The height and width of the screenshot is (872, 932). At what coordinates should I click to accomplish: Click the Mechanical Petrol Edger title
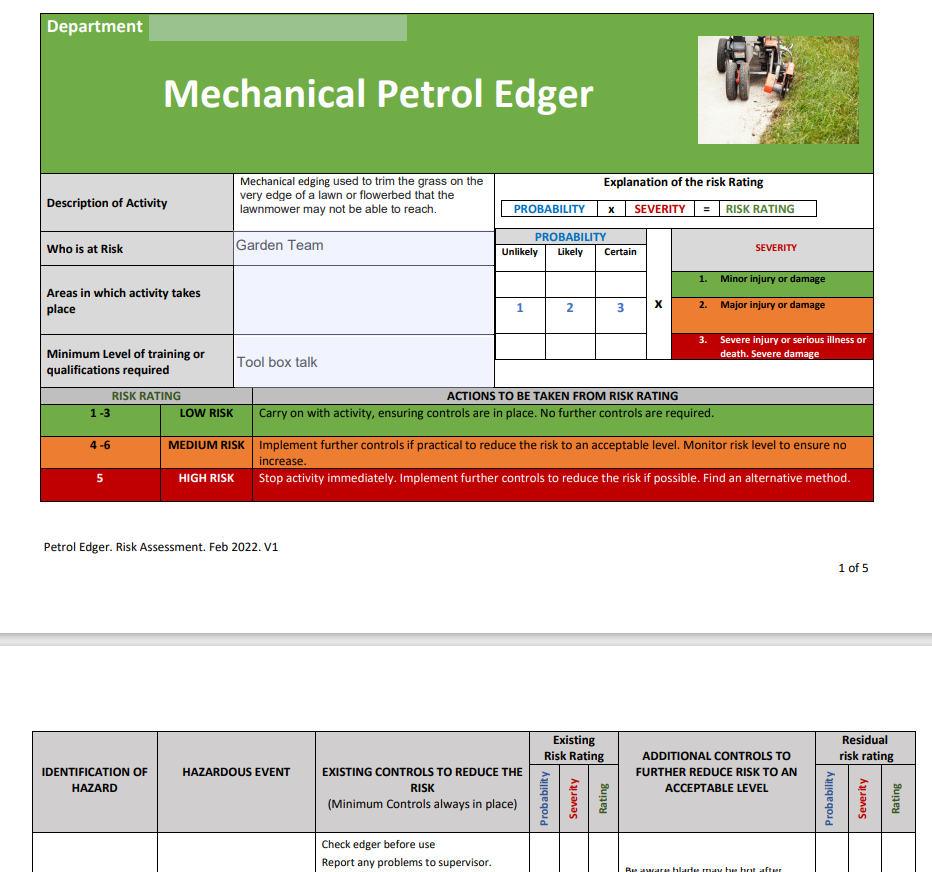point(380,97)
